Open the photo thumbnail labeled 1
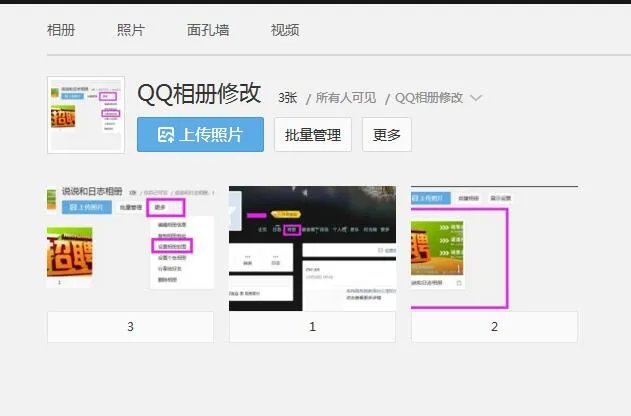Viewport: 631px width, 416px height. click(x=312, y=248)
